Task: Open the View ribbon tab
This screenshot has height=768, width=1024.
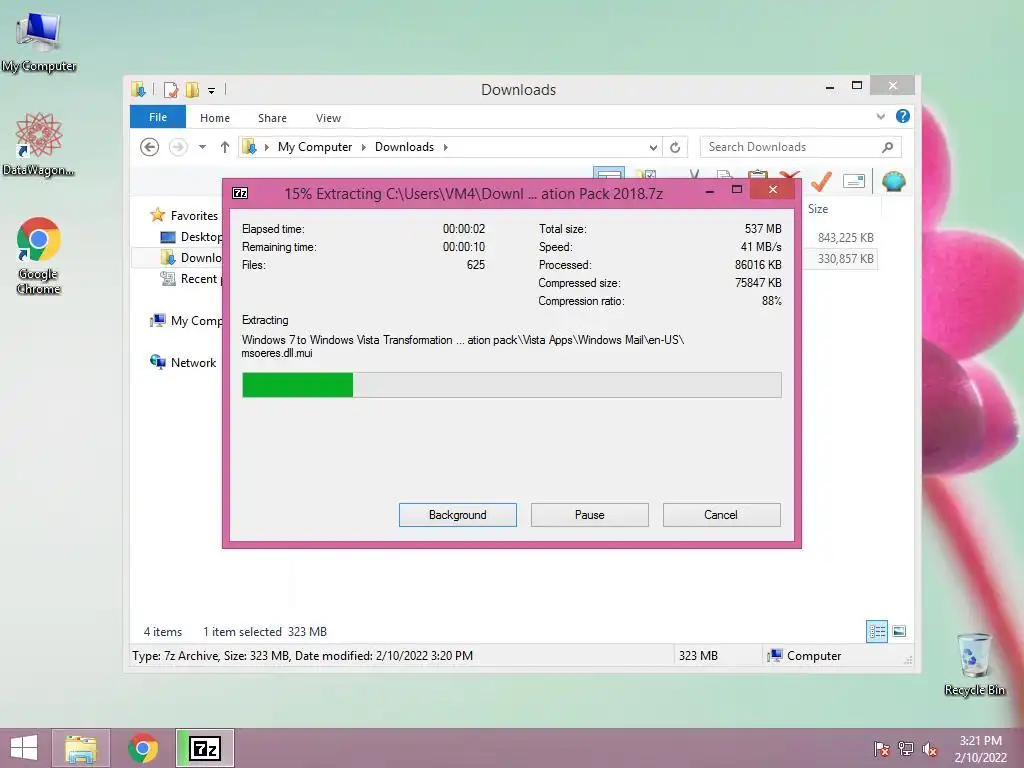Action: click(x=328, y=118)
